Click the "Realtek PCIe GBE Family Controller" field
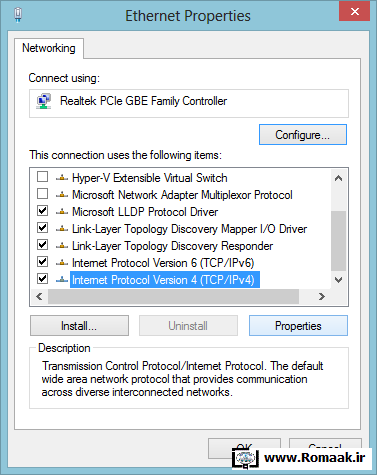The image size is (377, 475). pyautogui.click(x=189, y=103)
